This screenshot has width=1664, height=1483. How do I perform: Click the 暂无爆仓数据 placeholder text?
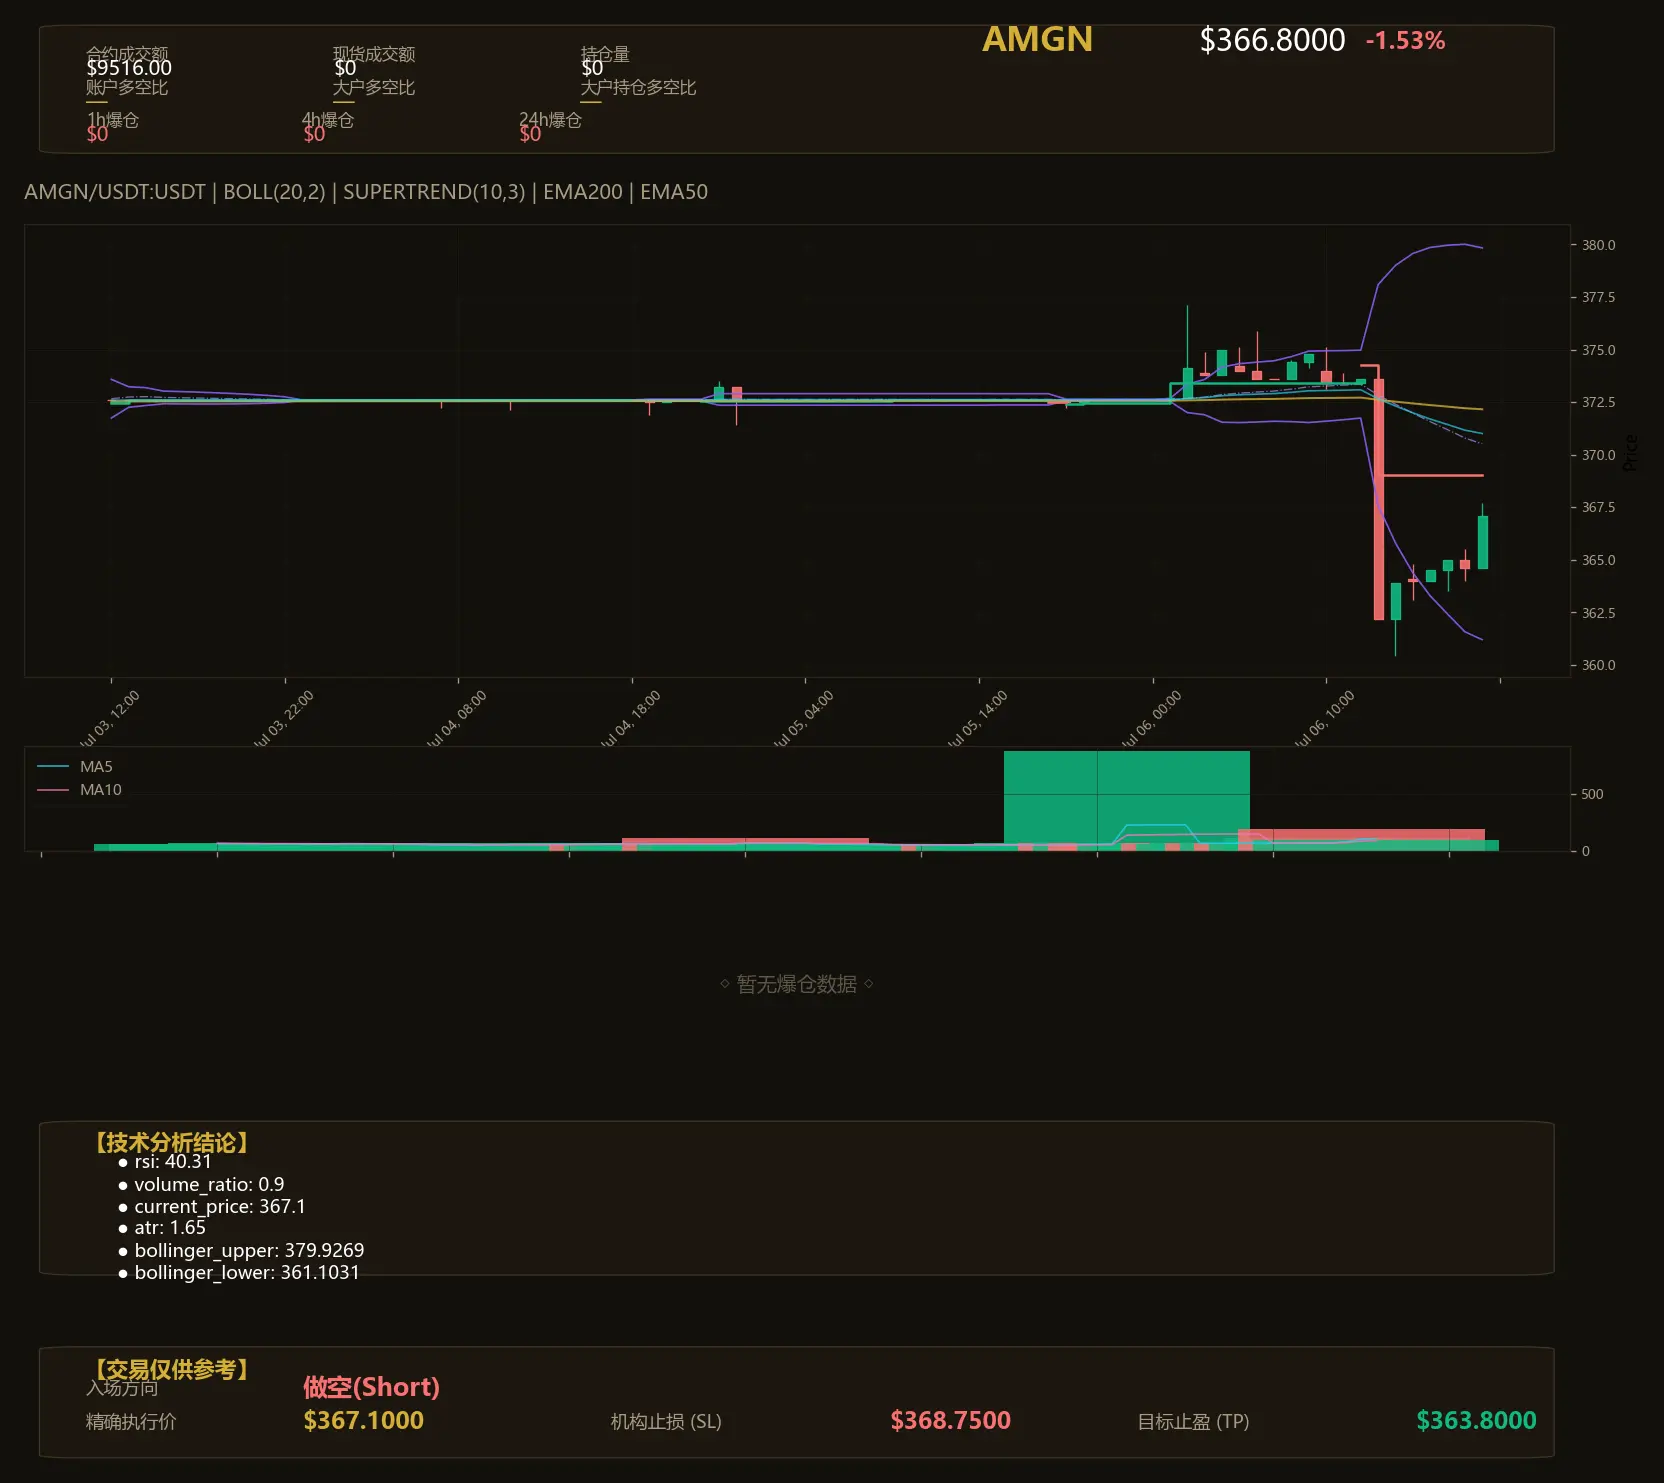pos(797,984)
